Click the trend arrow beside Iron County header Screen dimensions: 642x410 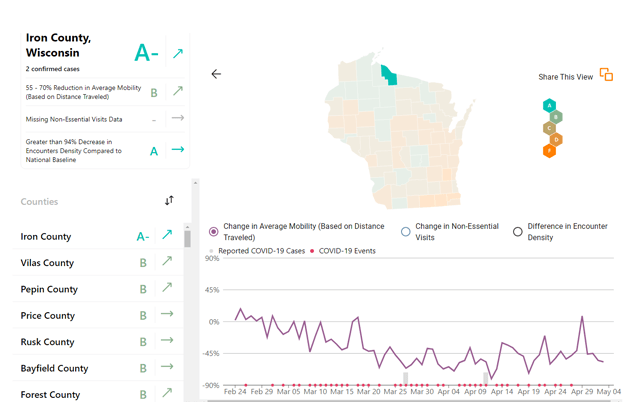(x=178, y=53)
